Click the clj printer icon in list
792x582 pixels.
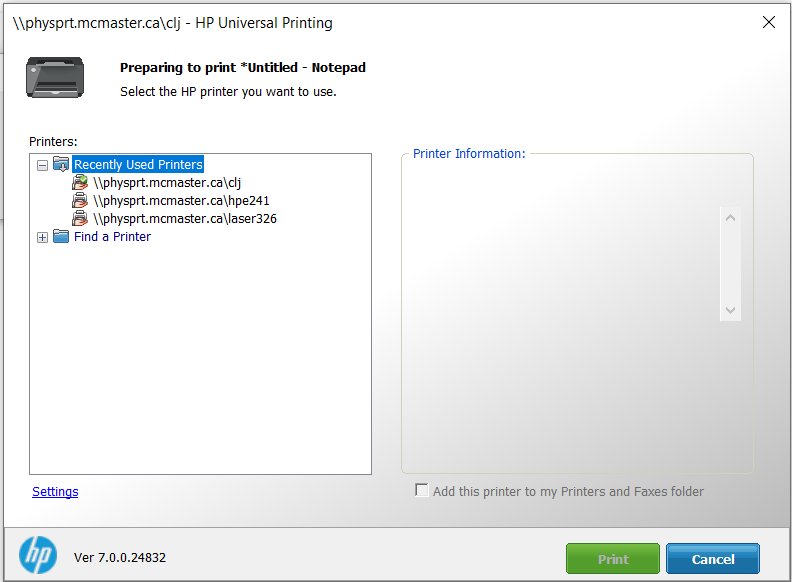pos(80,183)
